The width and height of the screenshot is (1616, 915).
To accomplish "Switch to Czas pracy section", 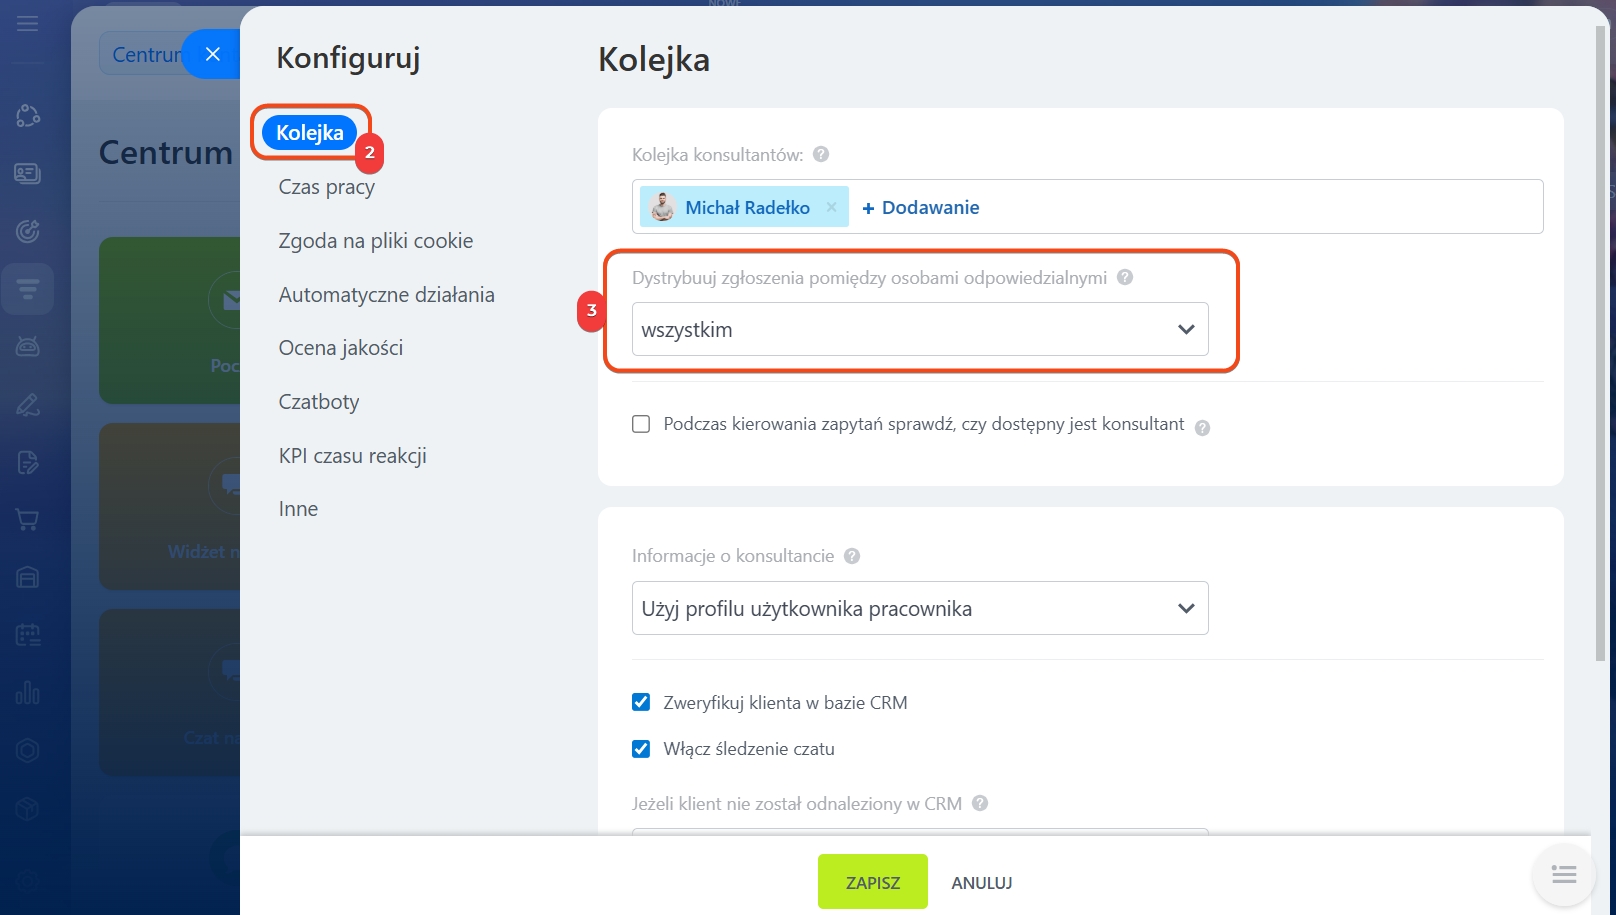I will tap(327, 187).
